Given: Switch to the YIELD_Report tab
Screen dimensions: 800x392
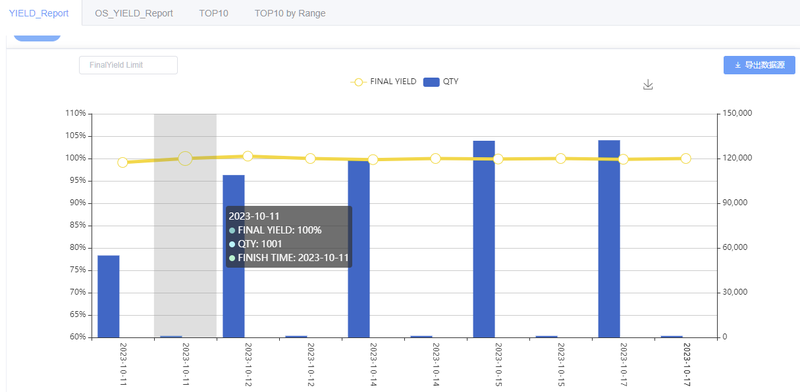Looking at the screenshot, I should (x=39, y=13).
